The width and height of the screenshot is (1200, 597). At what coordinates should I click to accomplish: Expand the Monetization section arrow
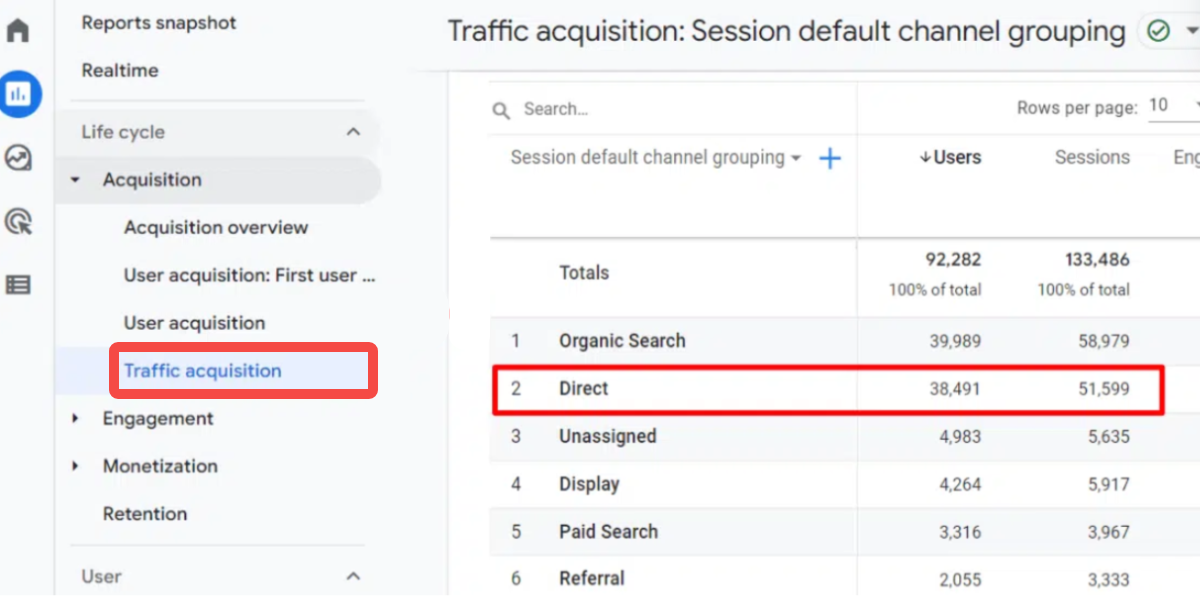click(75, 466)
